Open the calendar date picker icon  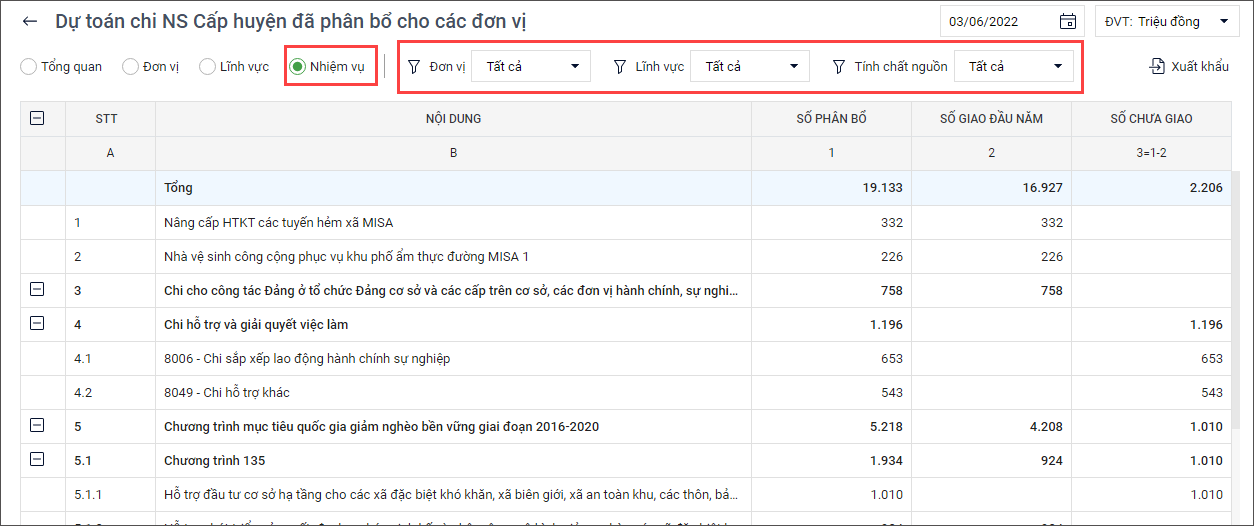pyautogui.click(x=1067, y=21)
